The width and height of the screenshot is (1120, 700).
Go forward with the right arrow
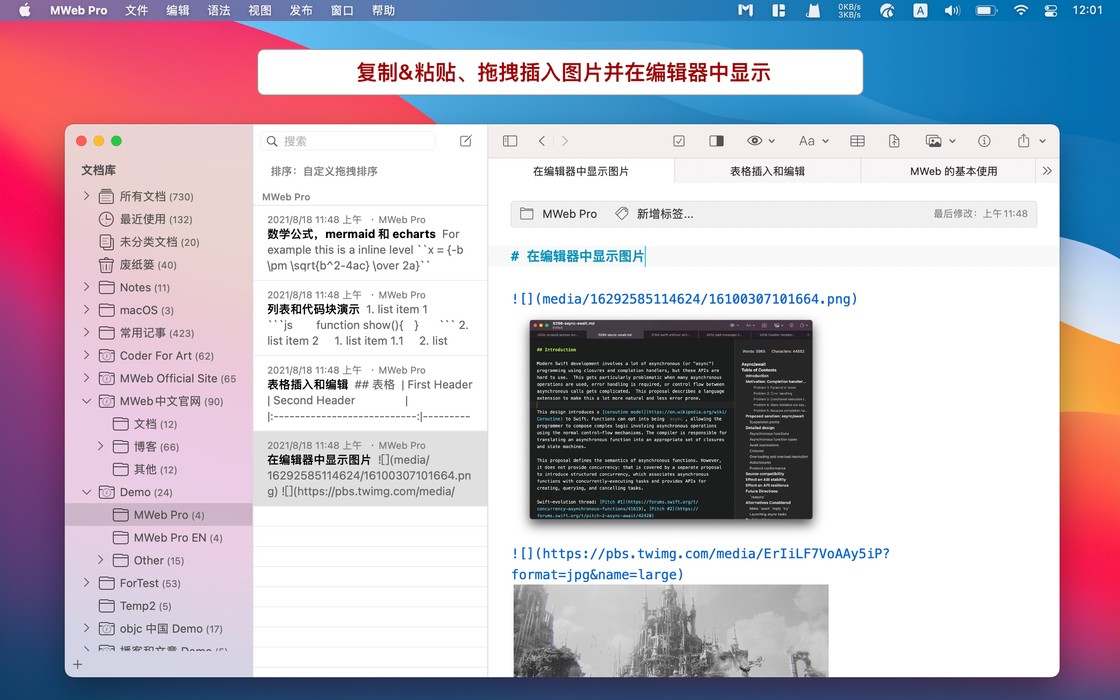565,141
